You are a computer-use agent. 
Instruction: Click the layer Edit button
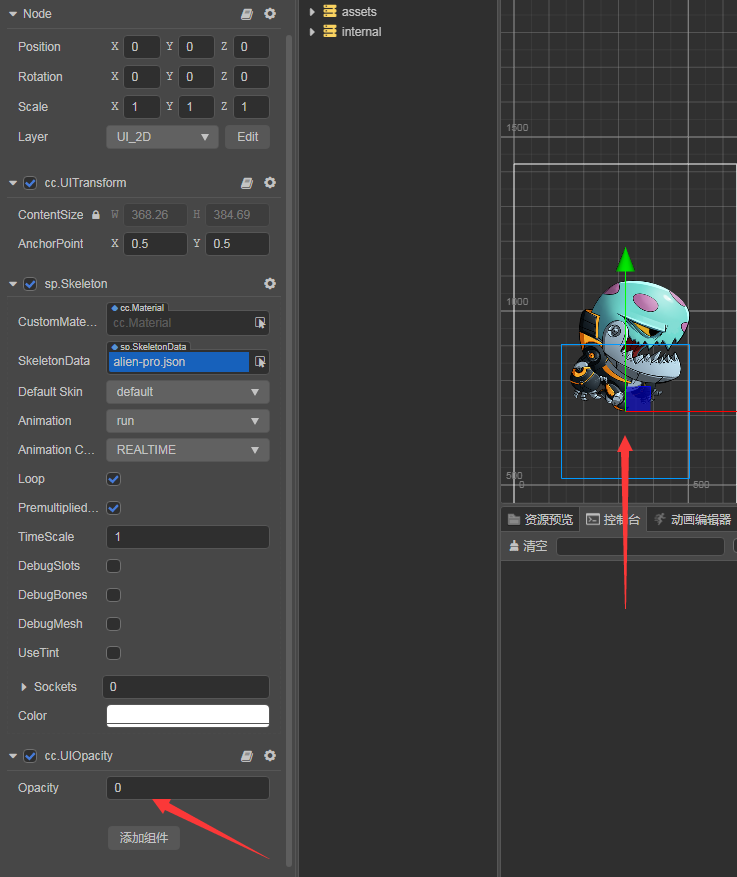pos(248,137)
